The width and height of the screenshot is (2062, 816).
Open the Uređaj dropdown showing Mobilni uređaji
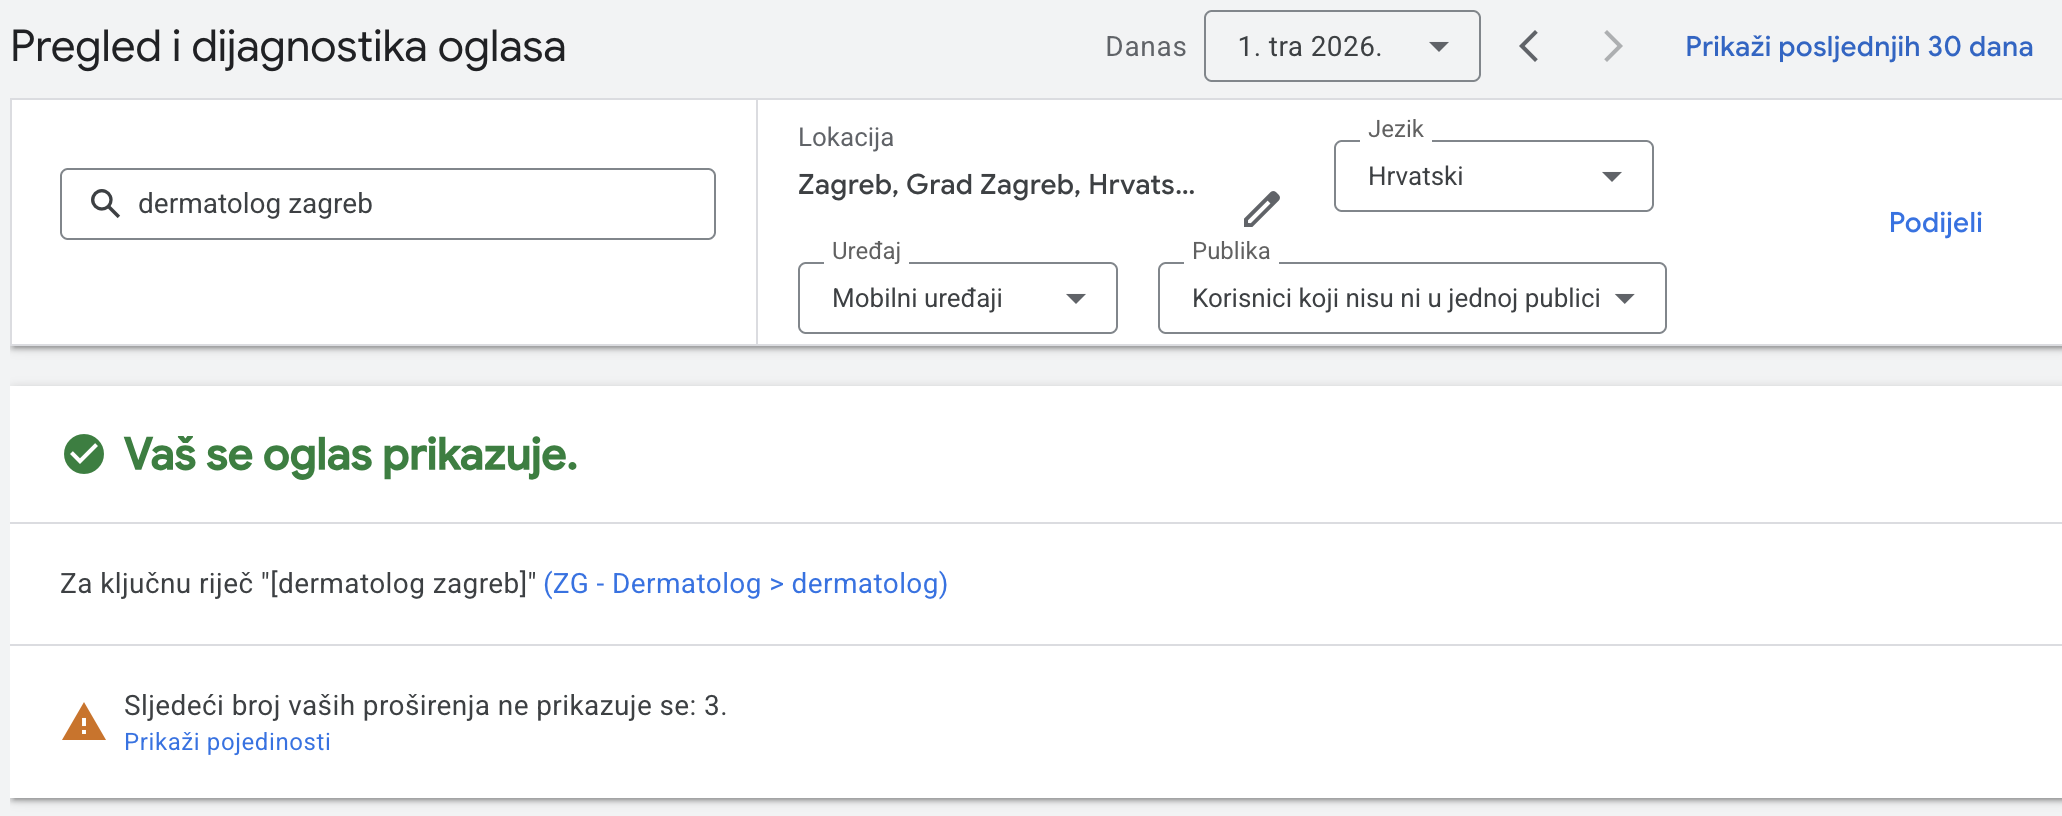[957, 298]
